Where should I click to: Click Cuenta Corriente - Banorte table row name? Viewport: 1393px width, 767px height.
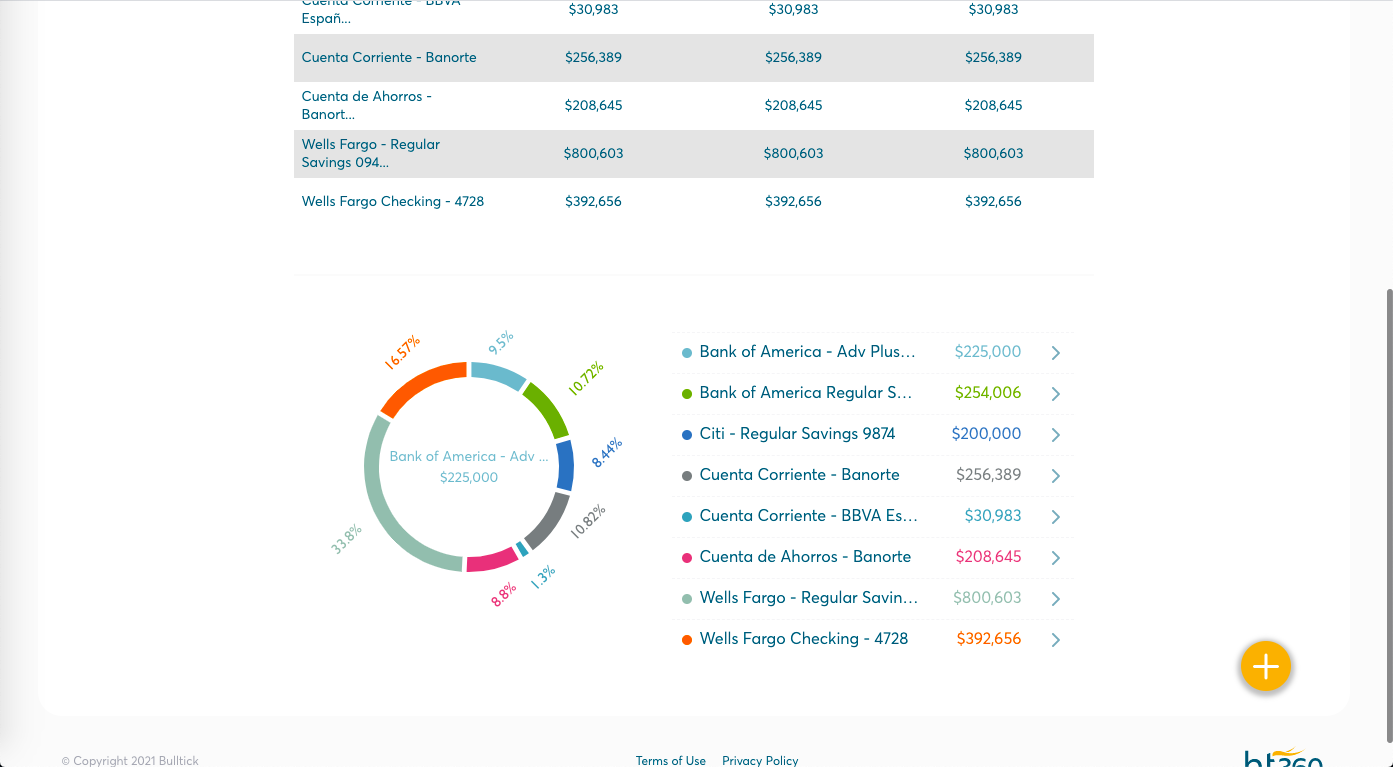click(389, 57)
